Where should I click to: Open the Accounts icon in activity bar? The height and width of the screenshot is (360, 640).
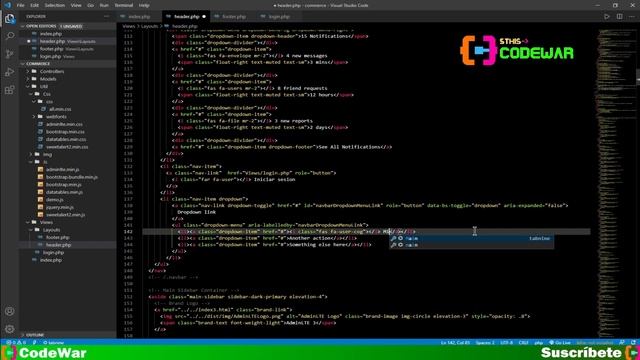click(x=9, y=311)
